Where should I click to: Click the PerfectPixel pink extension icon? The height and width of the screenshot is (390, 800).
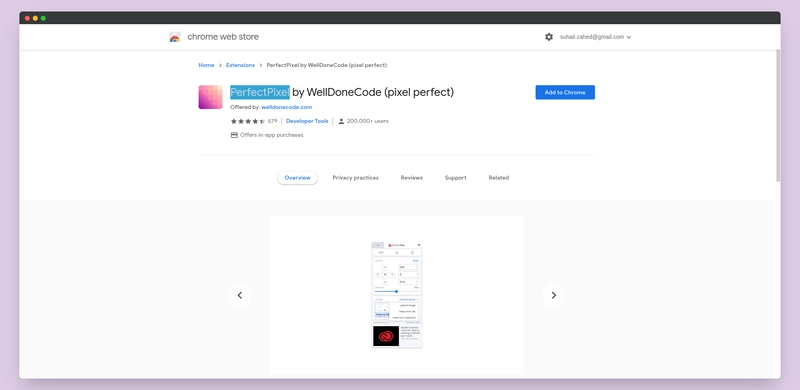(x=210, y=97)
